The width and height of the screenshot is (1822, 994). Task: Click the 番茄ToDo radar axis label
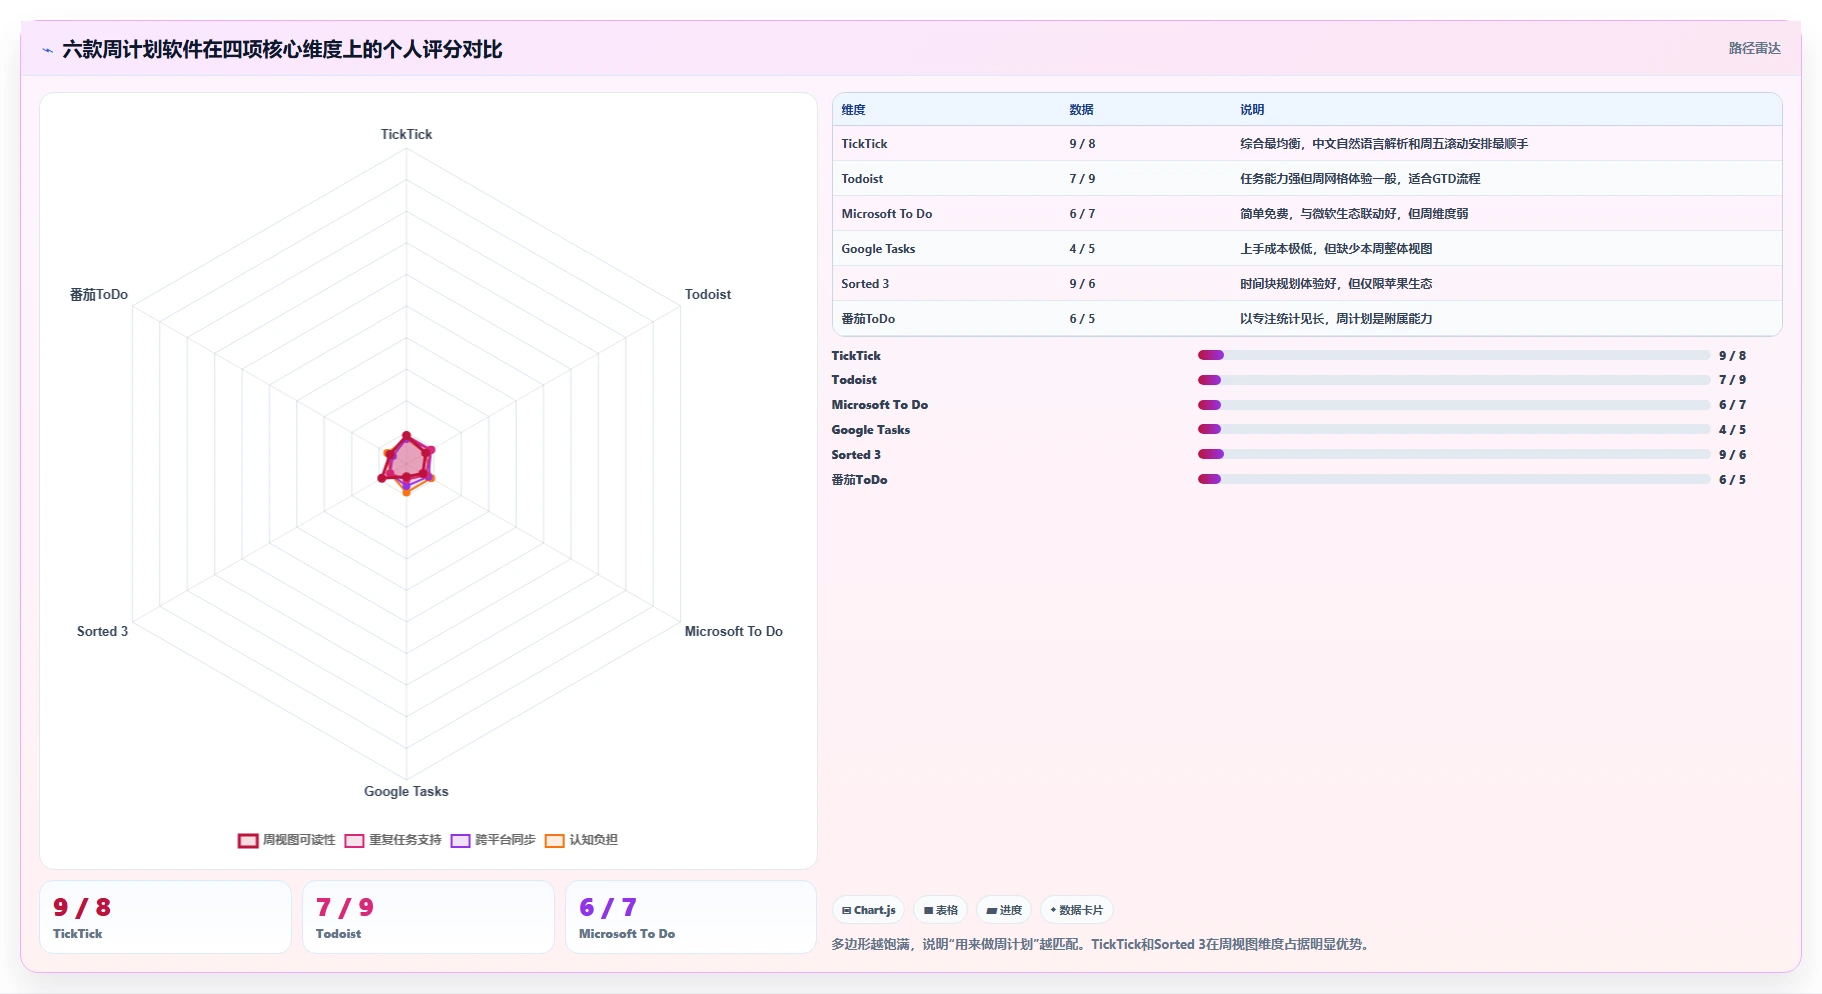point(98,294)
